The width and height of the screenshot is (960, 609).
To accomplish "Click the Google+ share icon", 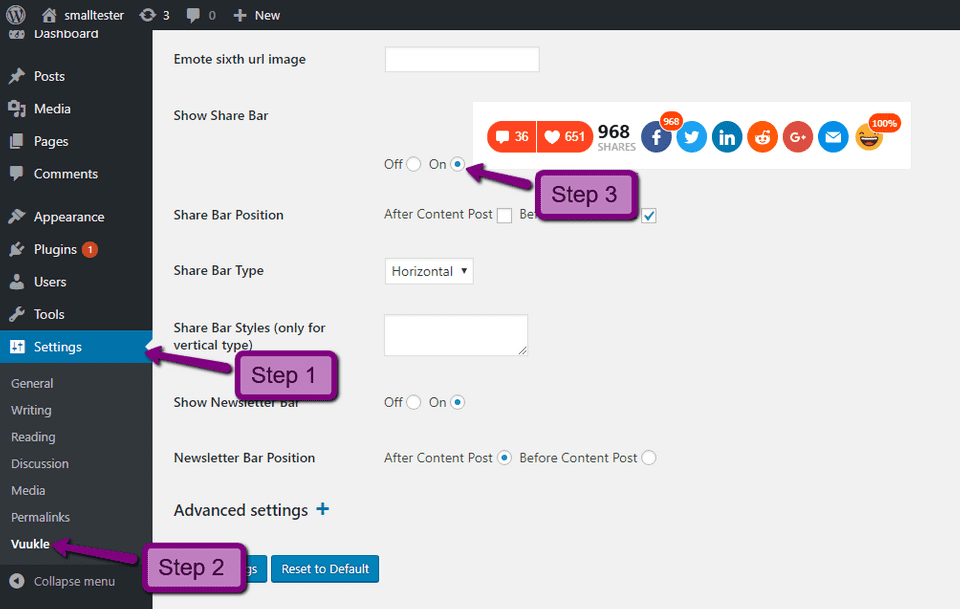I will (x=797, y=136).
